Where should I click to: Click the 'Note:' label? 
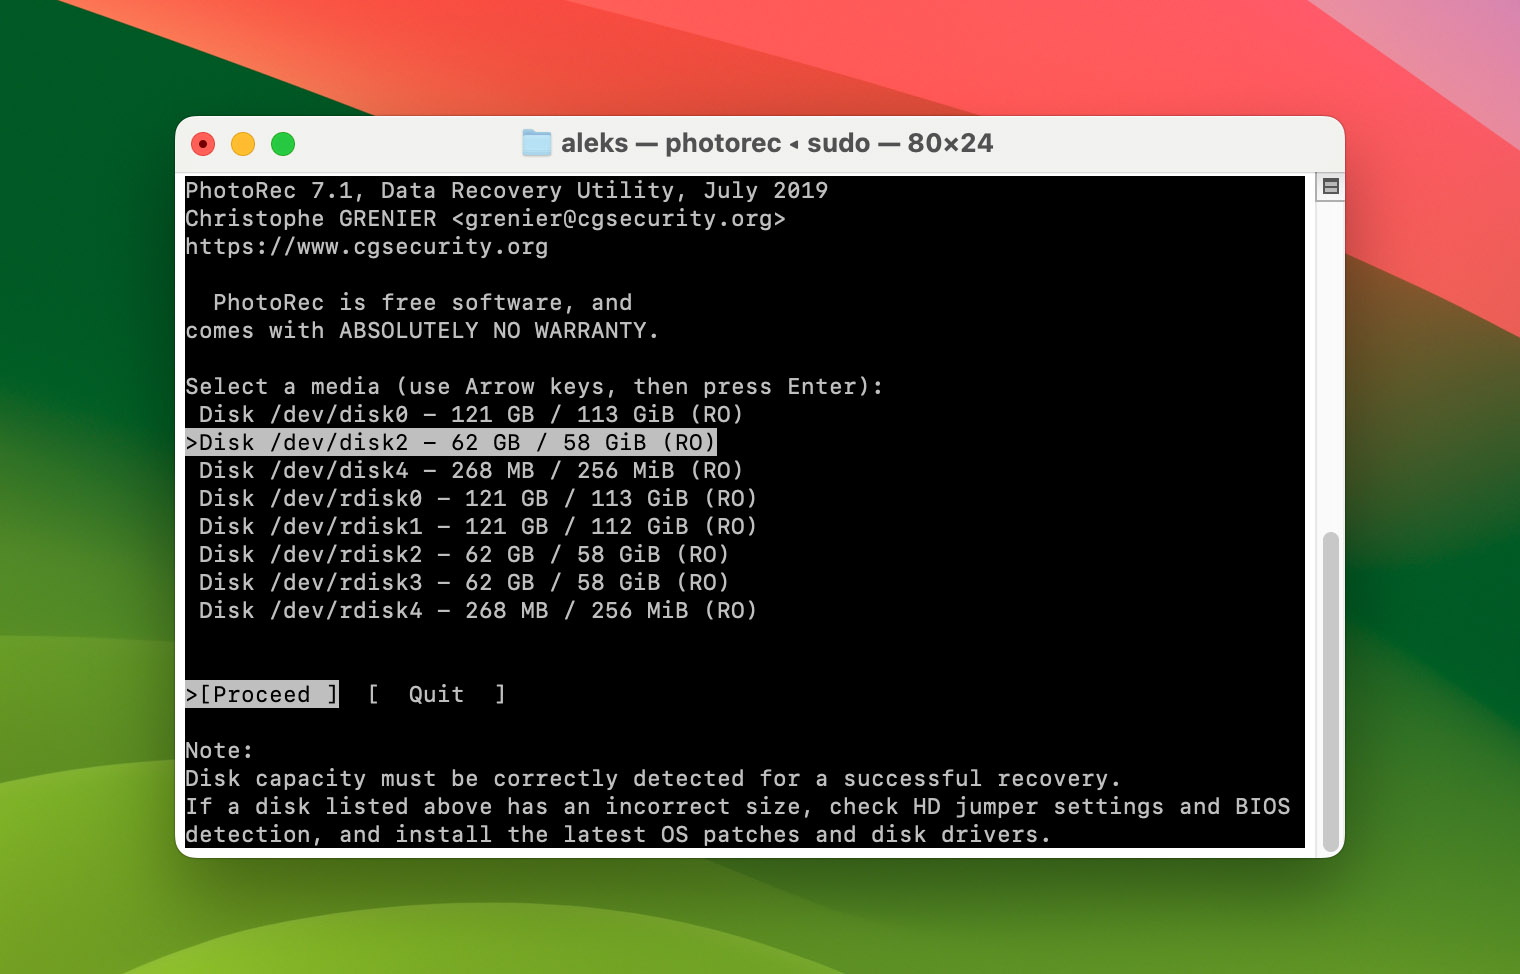(x=220, y=750)
